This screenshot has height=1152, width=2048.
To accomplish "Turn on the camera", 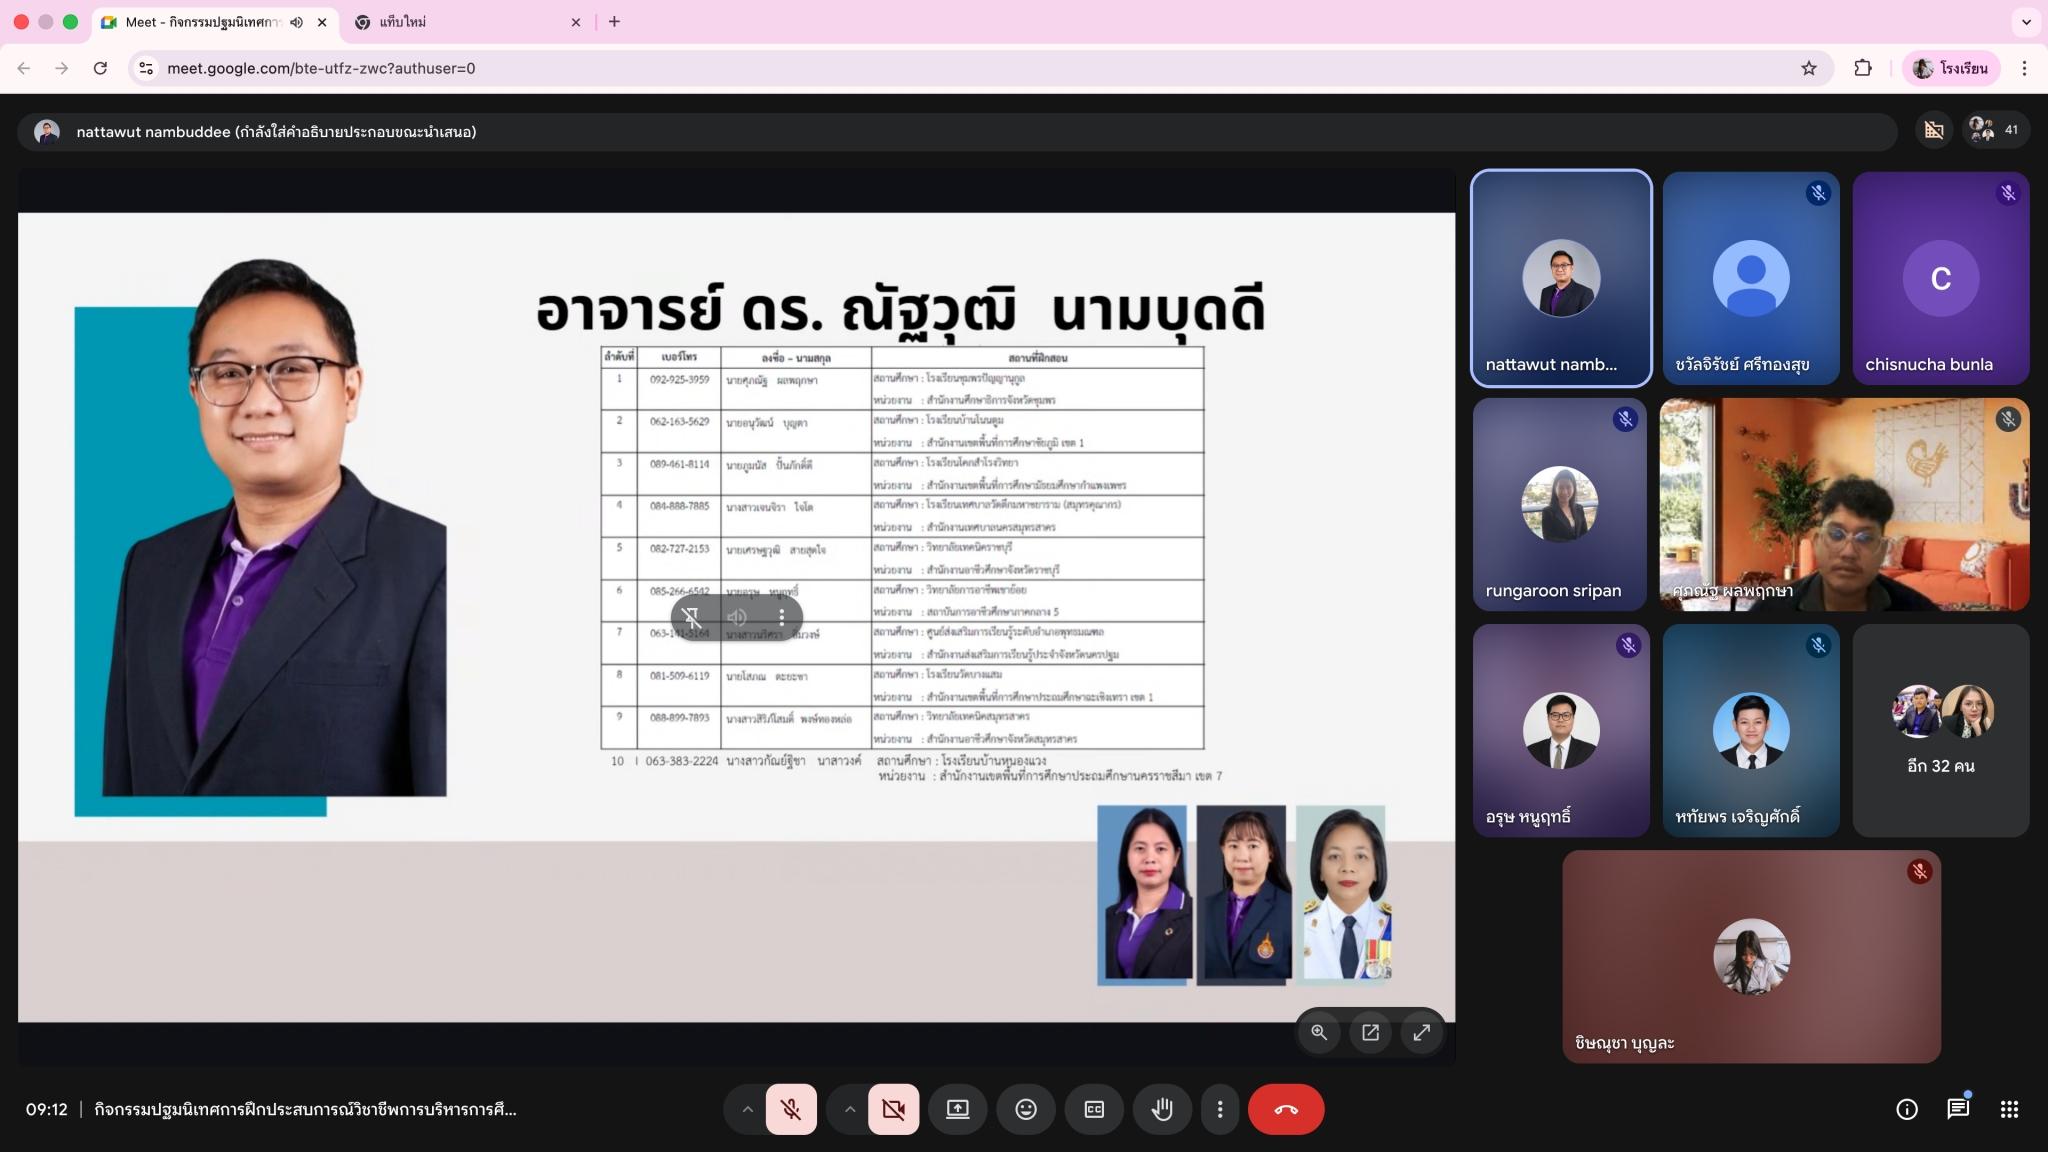I will (x=893, y=1109).
